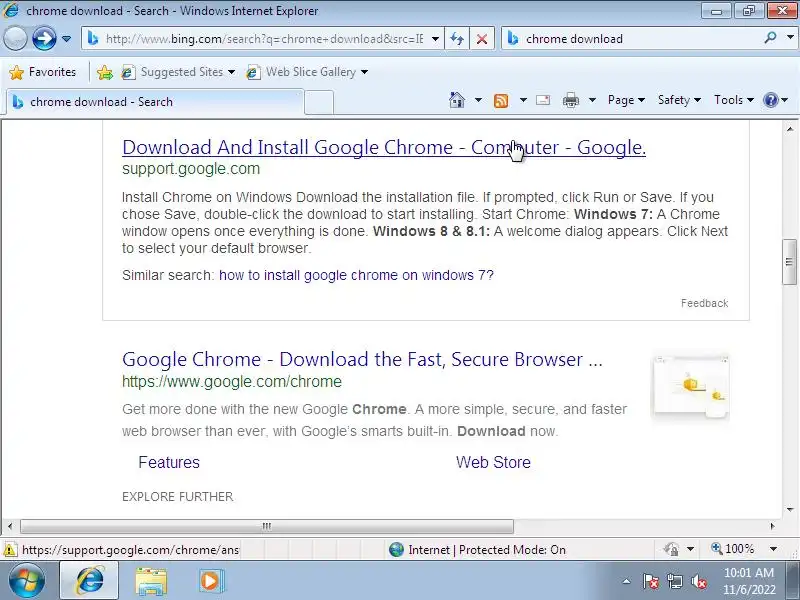This screenshot has width=800, height=600.
Task: Open 'Download And Install Google Chrome' result
Action: coord(384,147)
